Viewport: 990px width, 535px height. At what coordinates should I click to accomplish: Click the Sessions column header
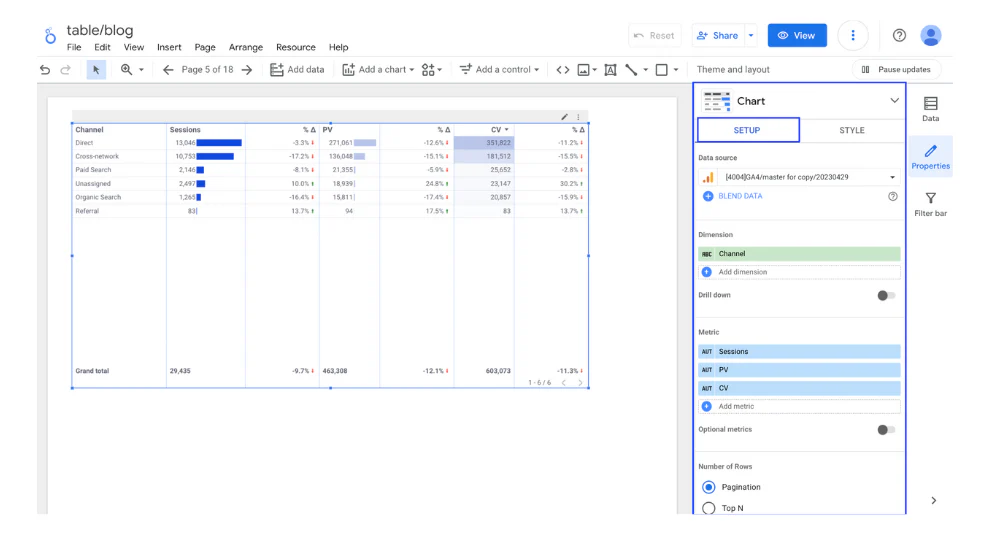tap(185, 129)
